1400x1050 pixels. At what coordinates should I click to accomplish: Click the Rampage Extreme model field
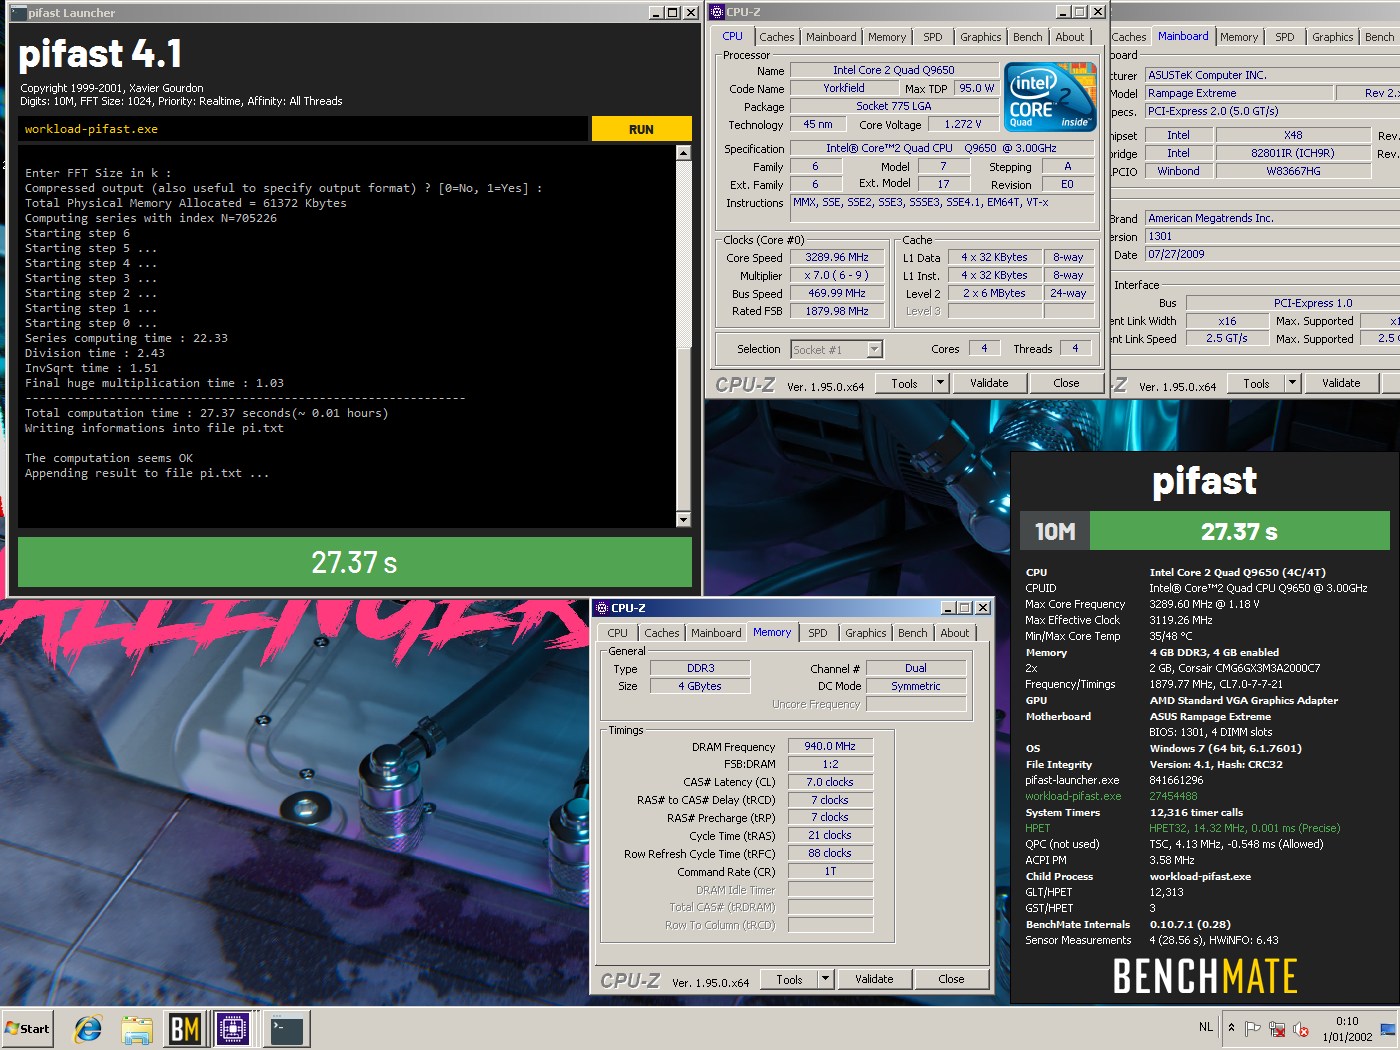pyautogui.click(x=1238, y=93)
